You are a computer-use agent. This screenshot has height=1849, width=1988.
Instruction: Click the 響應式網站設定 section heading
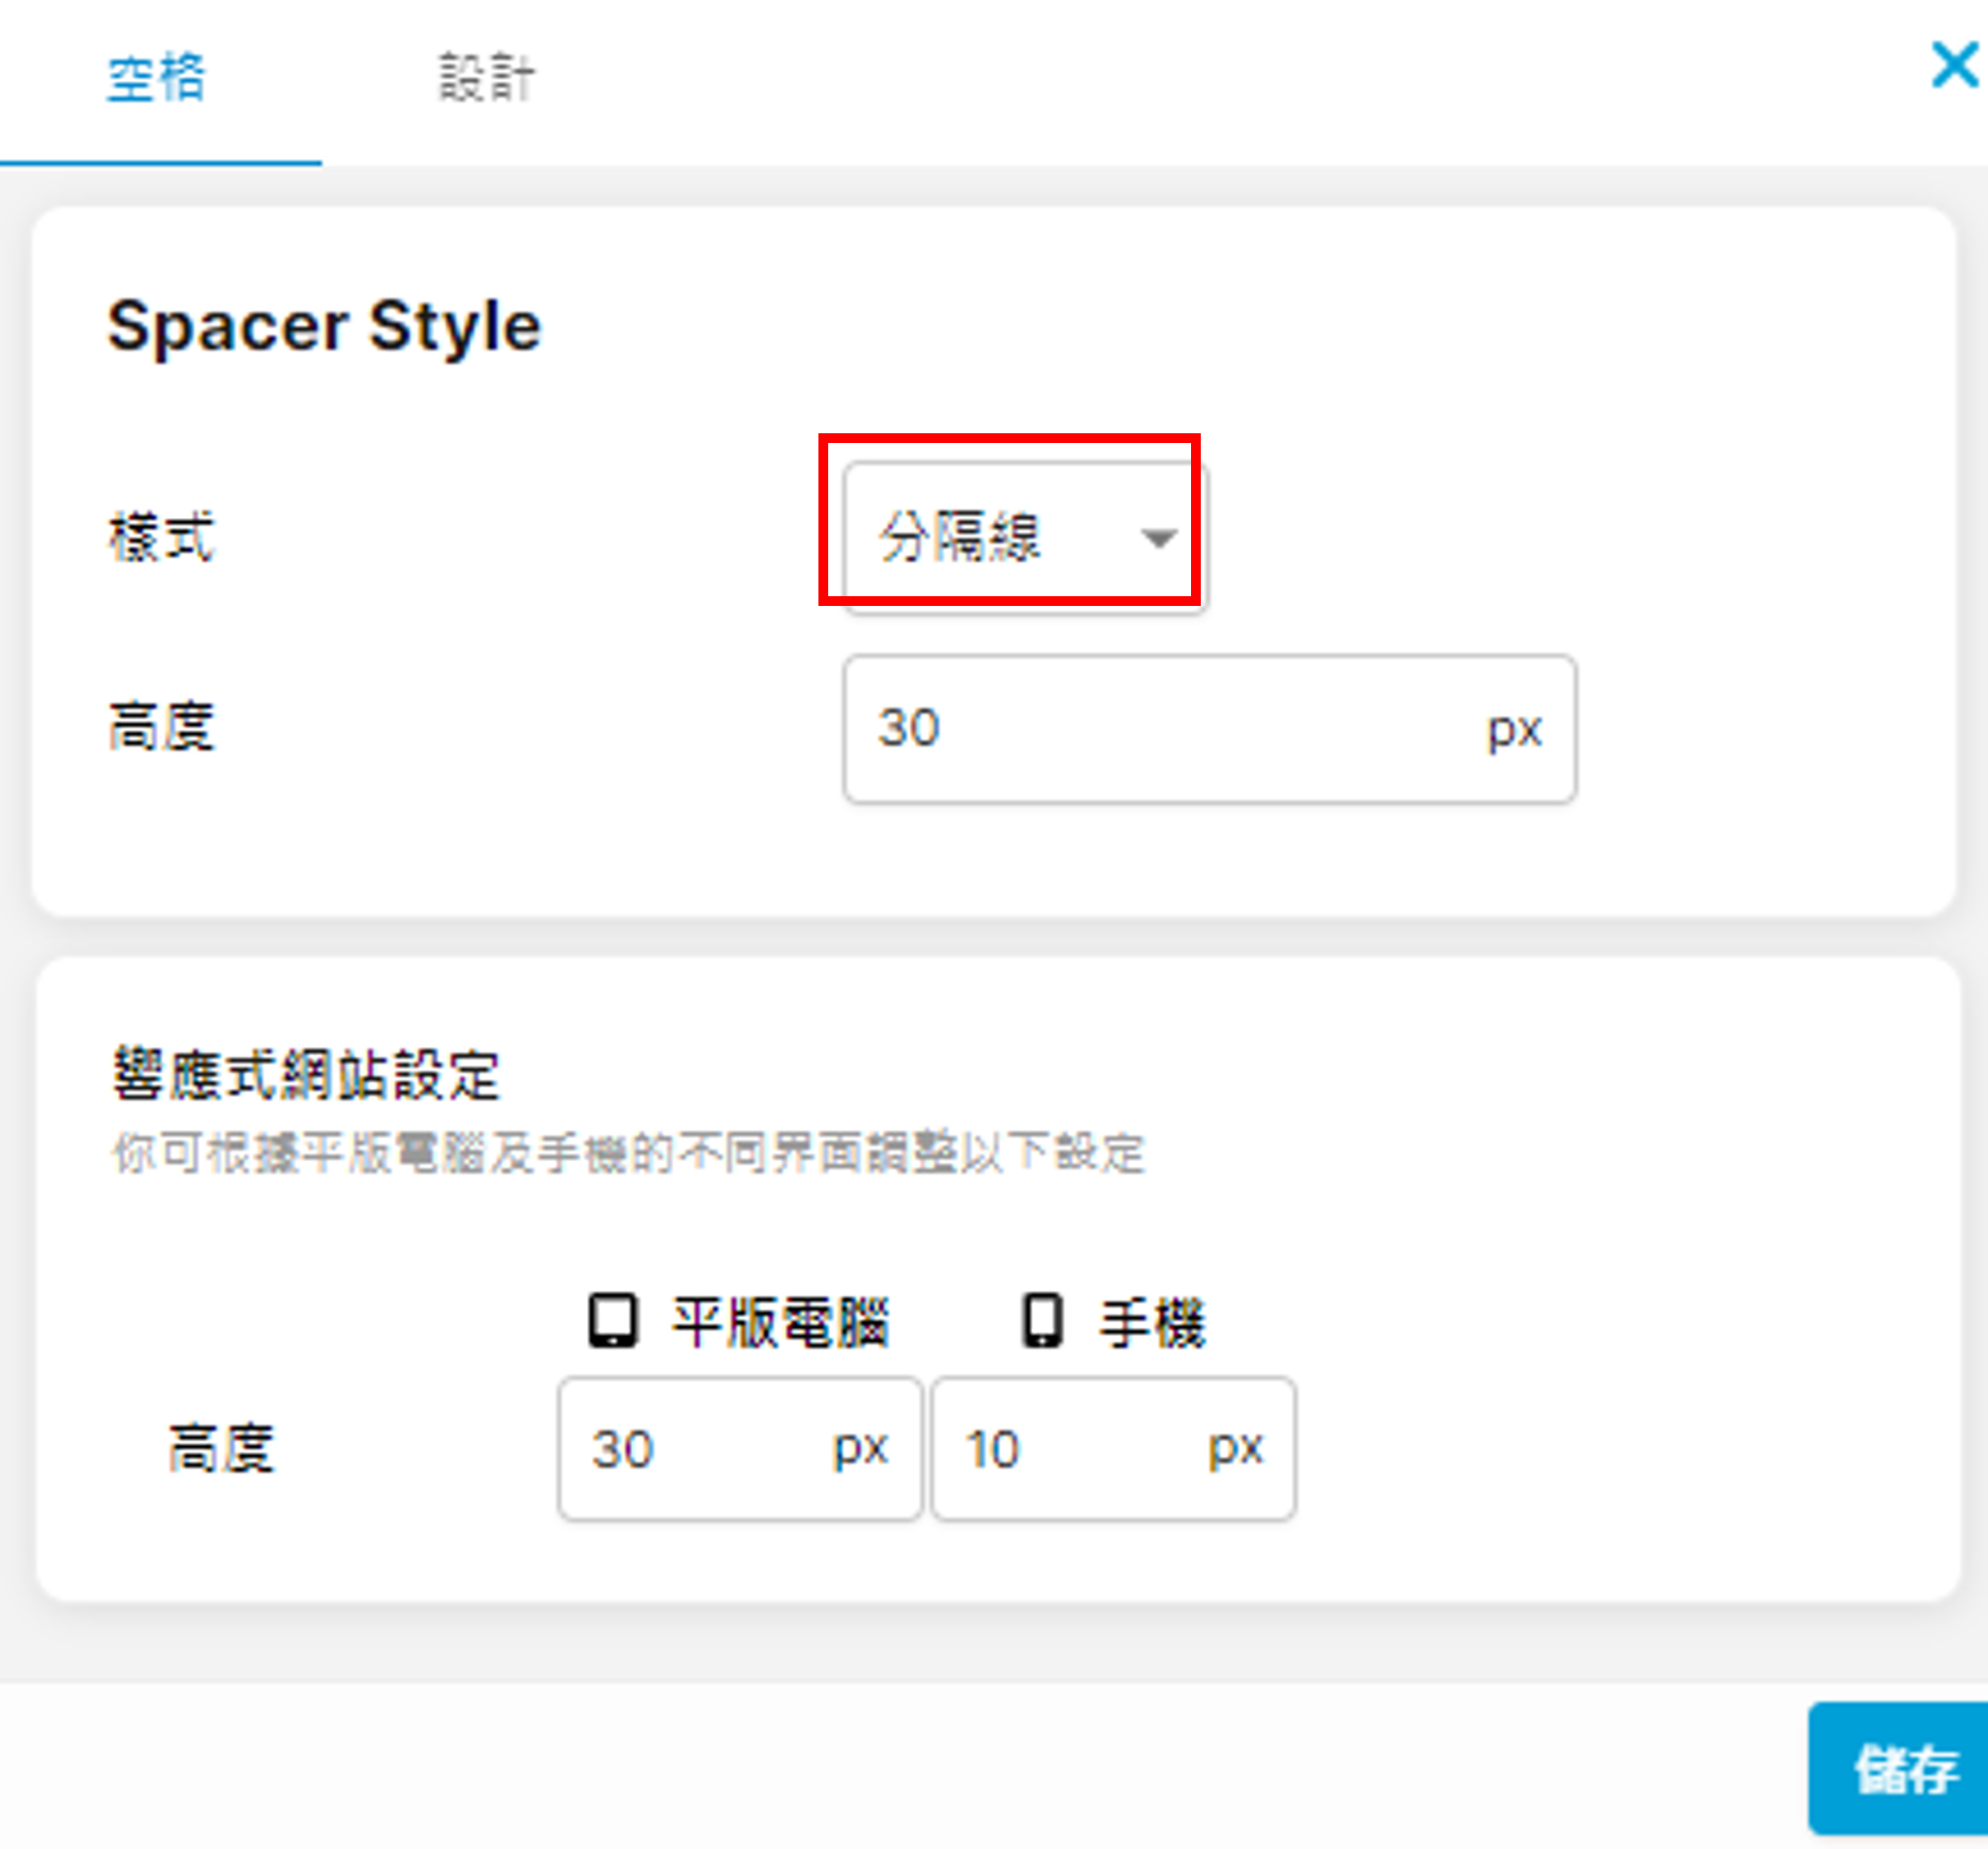click(x=305, y=1075)
